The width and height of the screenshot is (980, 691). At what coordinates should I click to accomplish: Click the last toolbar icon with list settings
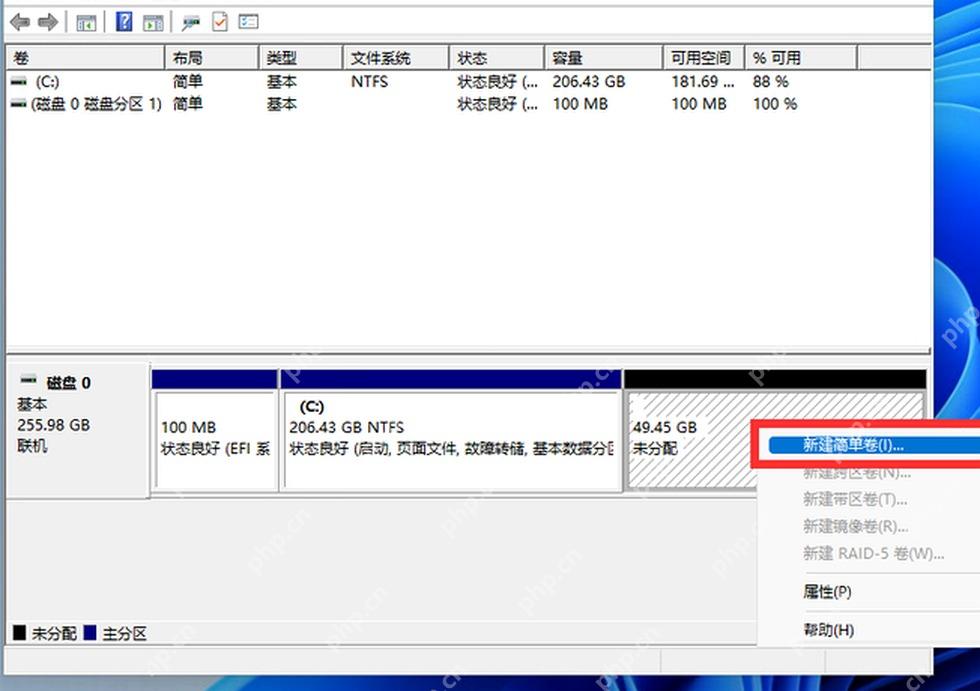click(x=248, y=22)
